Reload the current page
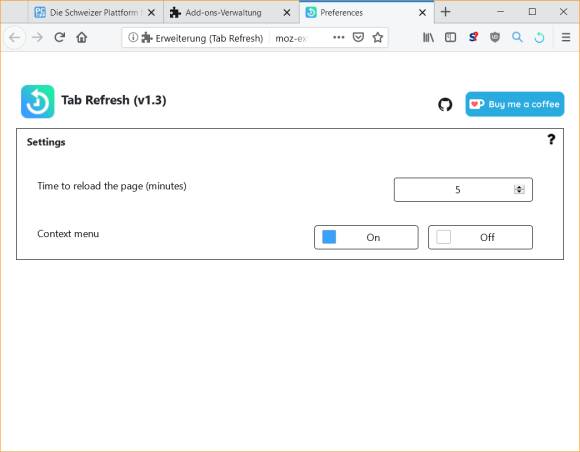The height and width of the screenshot is (452, 580). [x=59, y=37]
